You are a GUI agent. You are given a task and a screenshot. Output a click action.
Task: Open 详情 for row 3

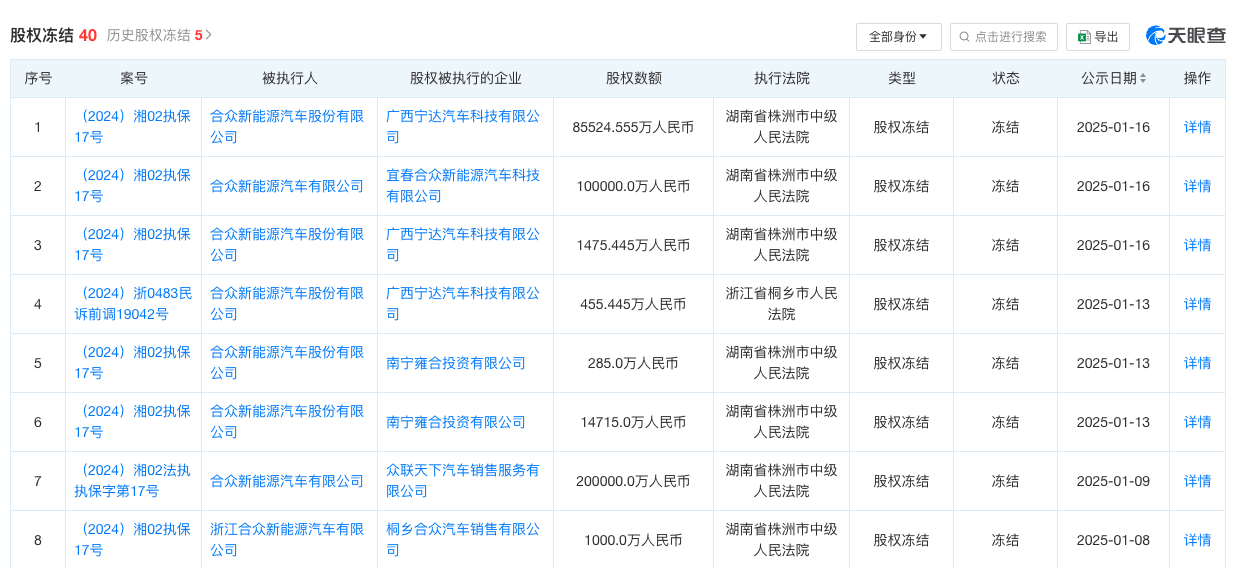pyautogui.click(x=1197, y=245)
